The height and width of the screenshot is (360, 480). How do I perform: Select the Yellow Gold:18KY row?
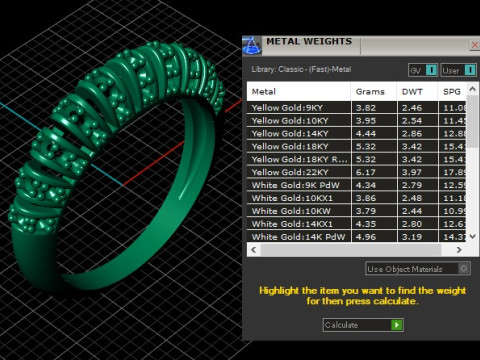(x=356, y=146)
